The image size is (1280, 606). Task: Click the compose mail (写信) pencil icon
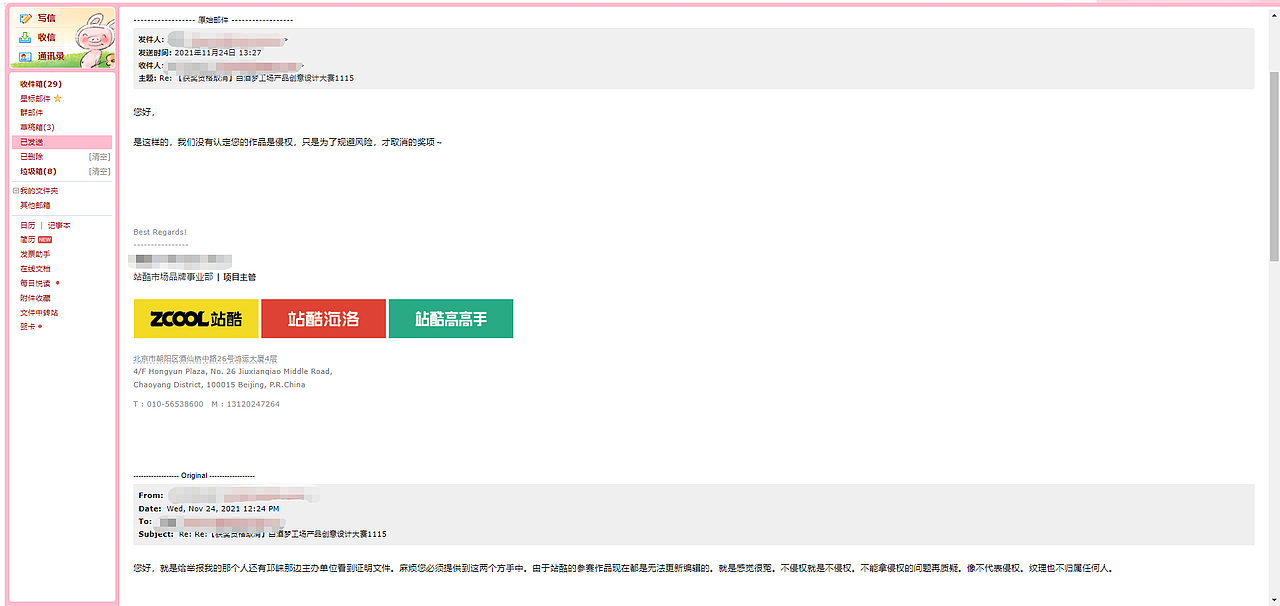point(26,18)
